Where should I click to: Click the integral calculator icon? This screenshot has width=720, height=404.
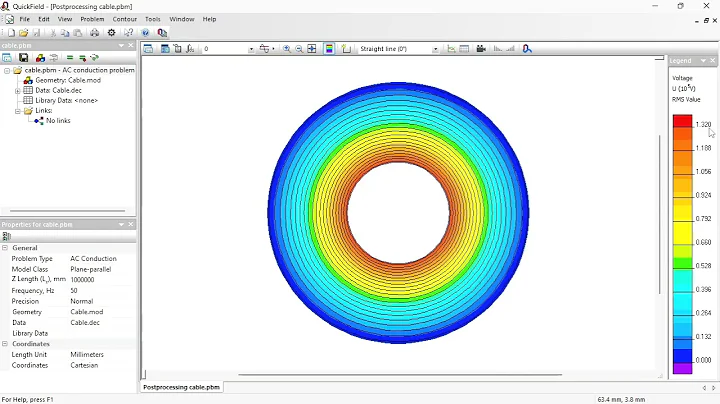pos(190,49)
